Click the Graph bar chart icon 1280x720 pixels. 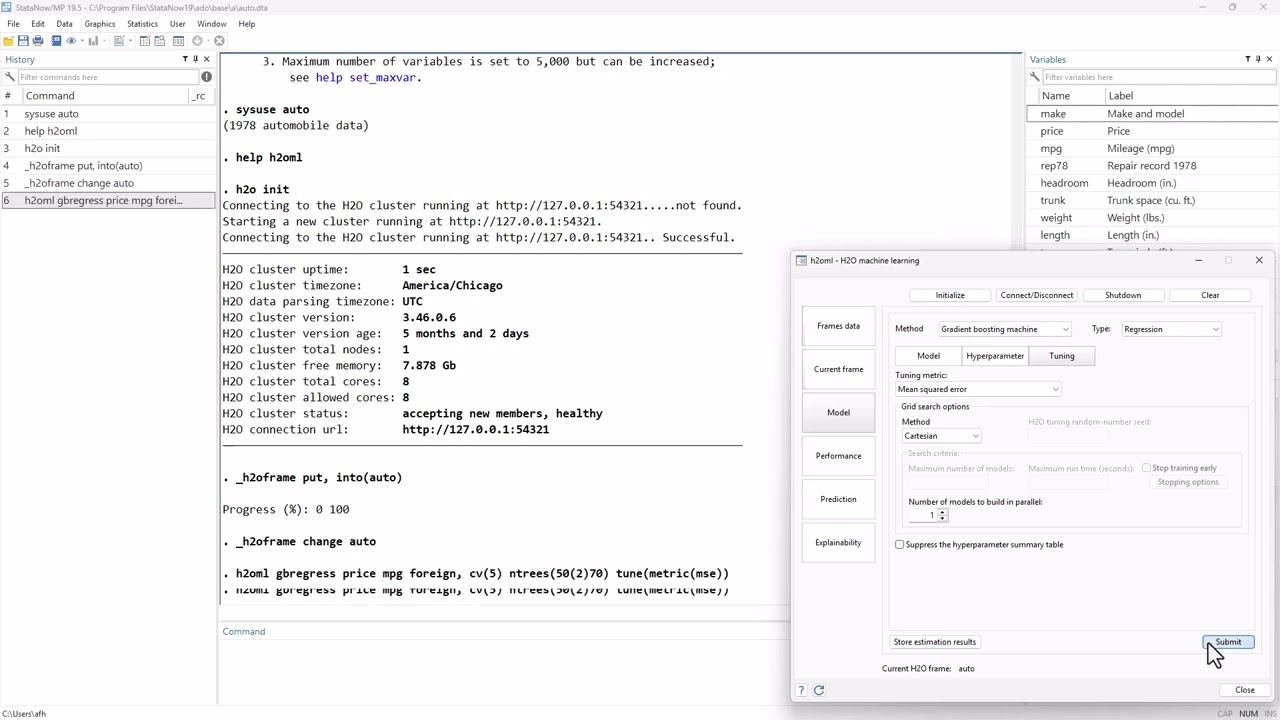tap(93, 41)
